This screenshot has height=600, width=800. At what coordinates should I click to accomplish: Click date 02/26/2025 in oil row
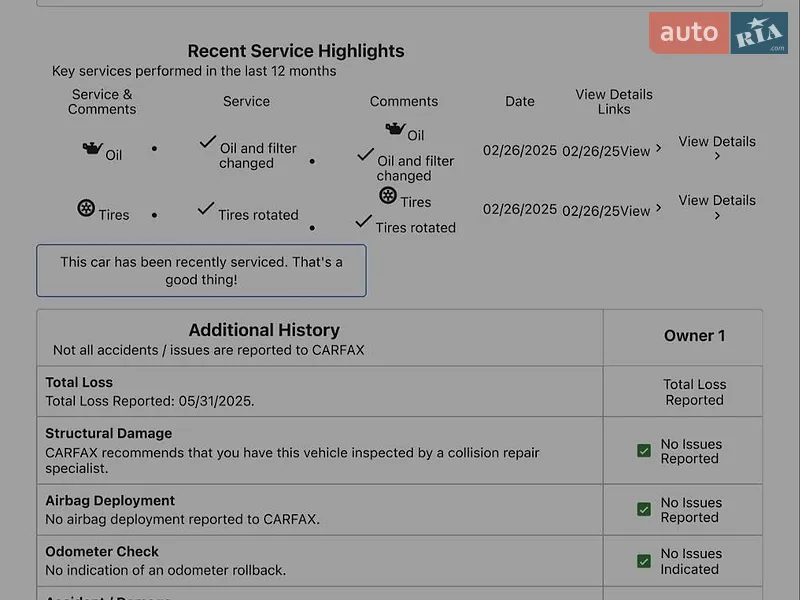pyautogui.click(x=520, y=151)
